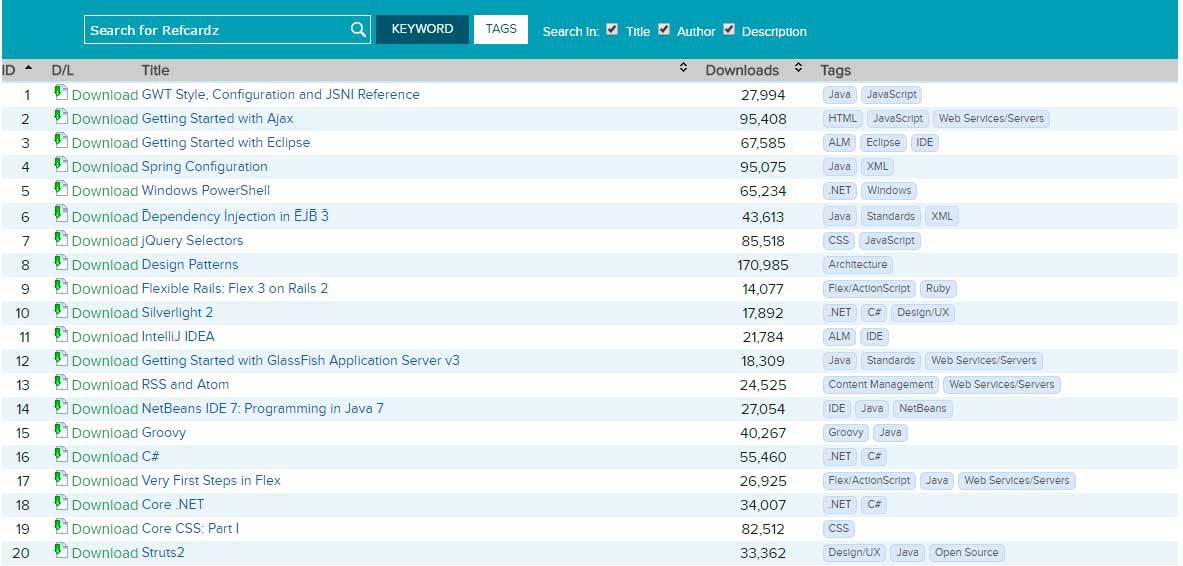This screenshot has height=566, width=1183.
Task: Switch to the KEYWORD search tab
Action: (422, 29)
